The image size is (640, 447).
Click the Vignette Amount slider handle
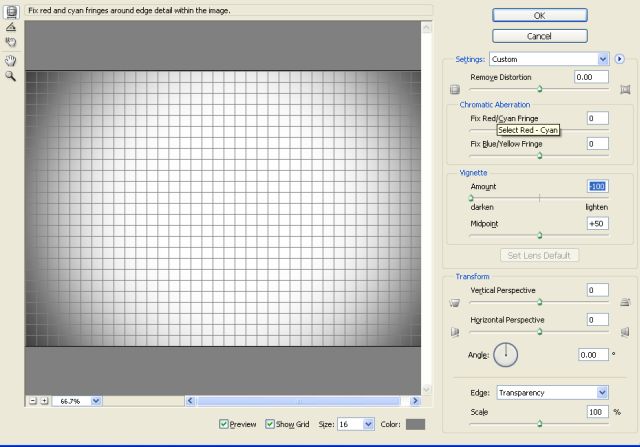coord(471,198)
